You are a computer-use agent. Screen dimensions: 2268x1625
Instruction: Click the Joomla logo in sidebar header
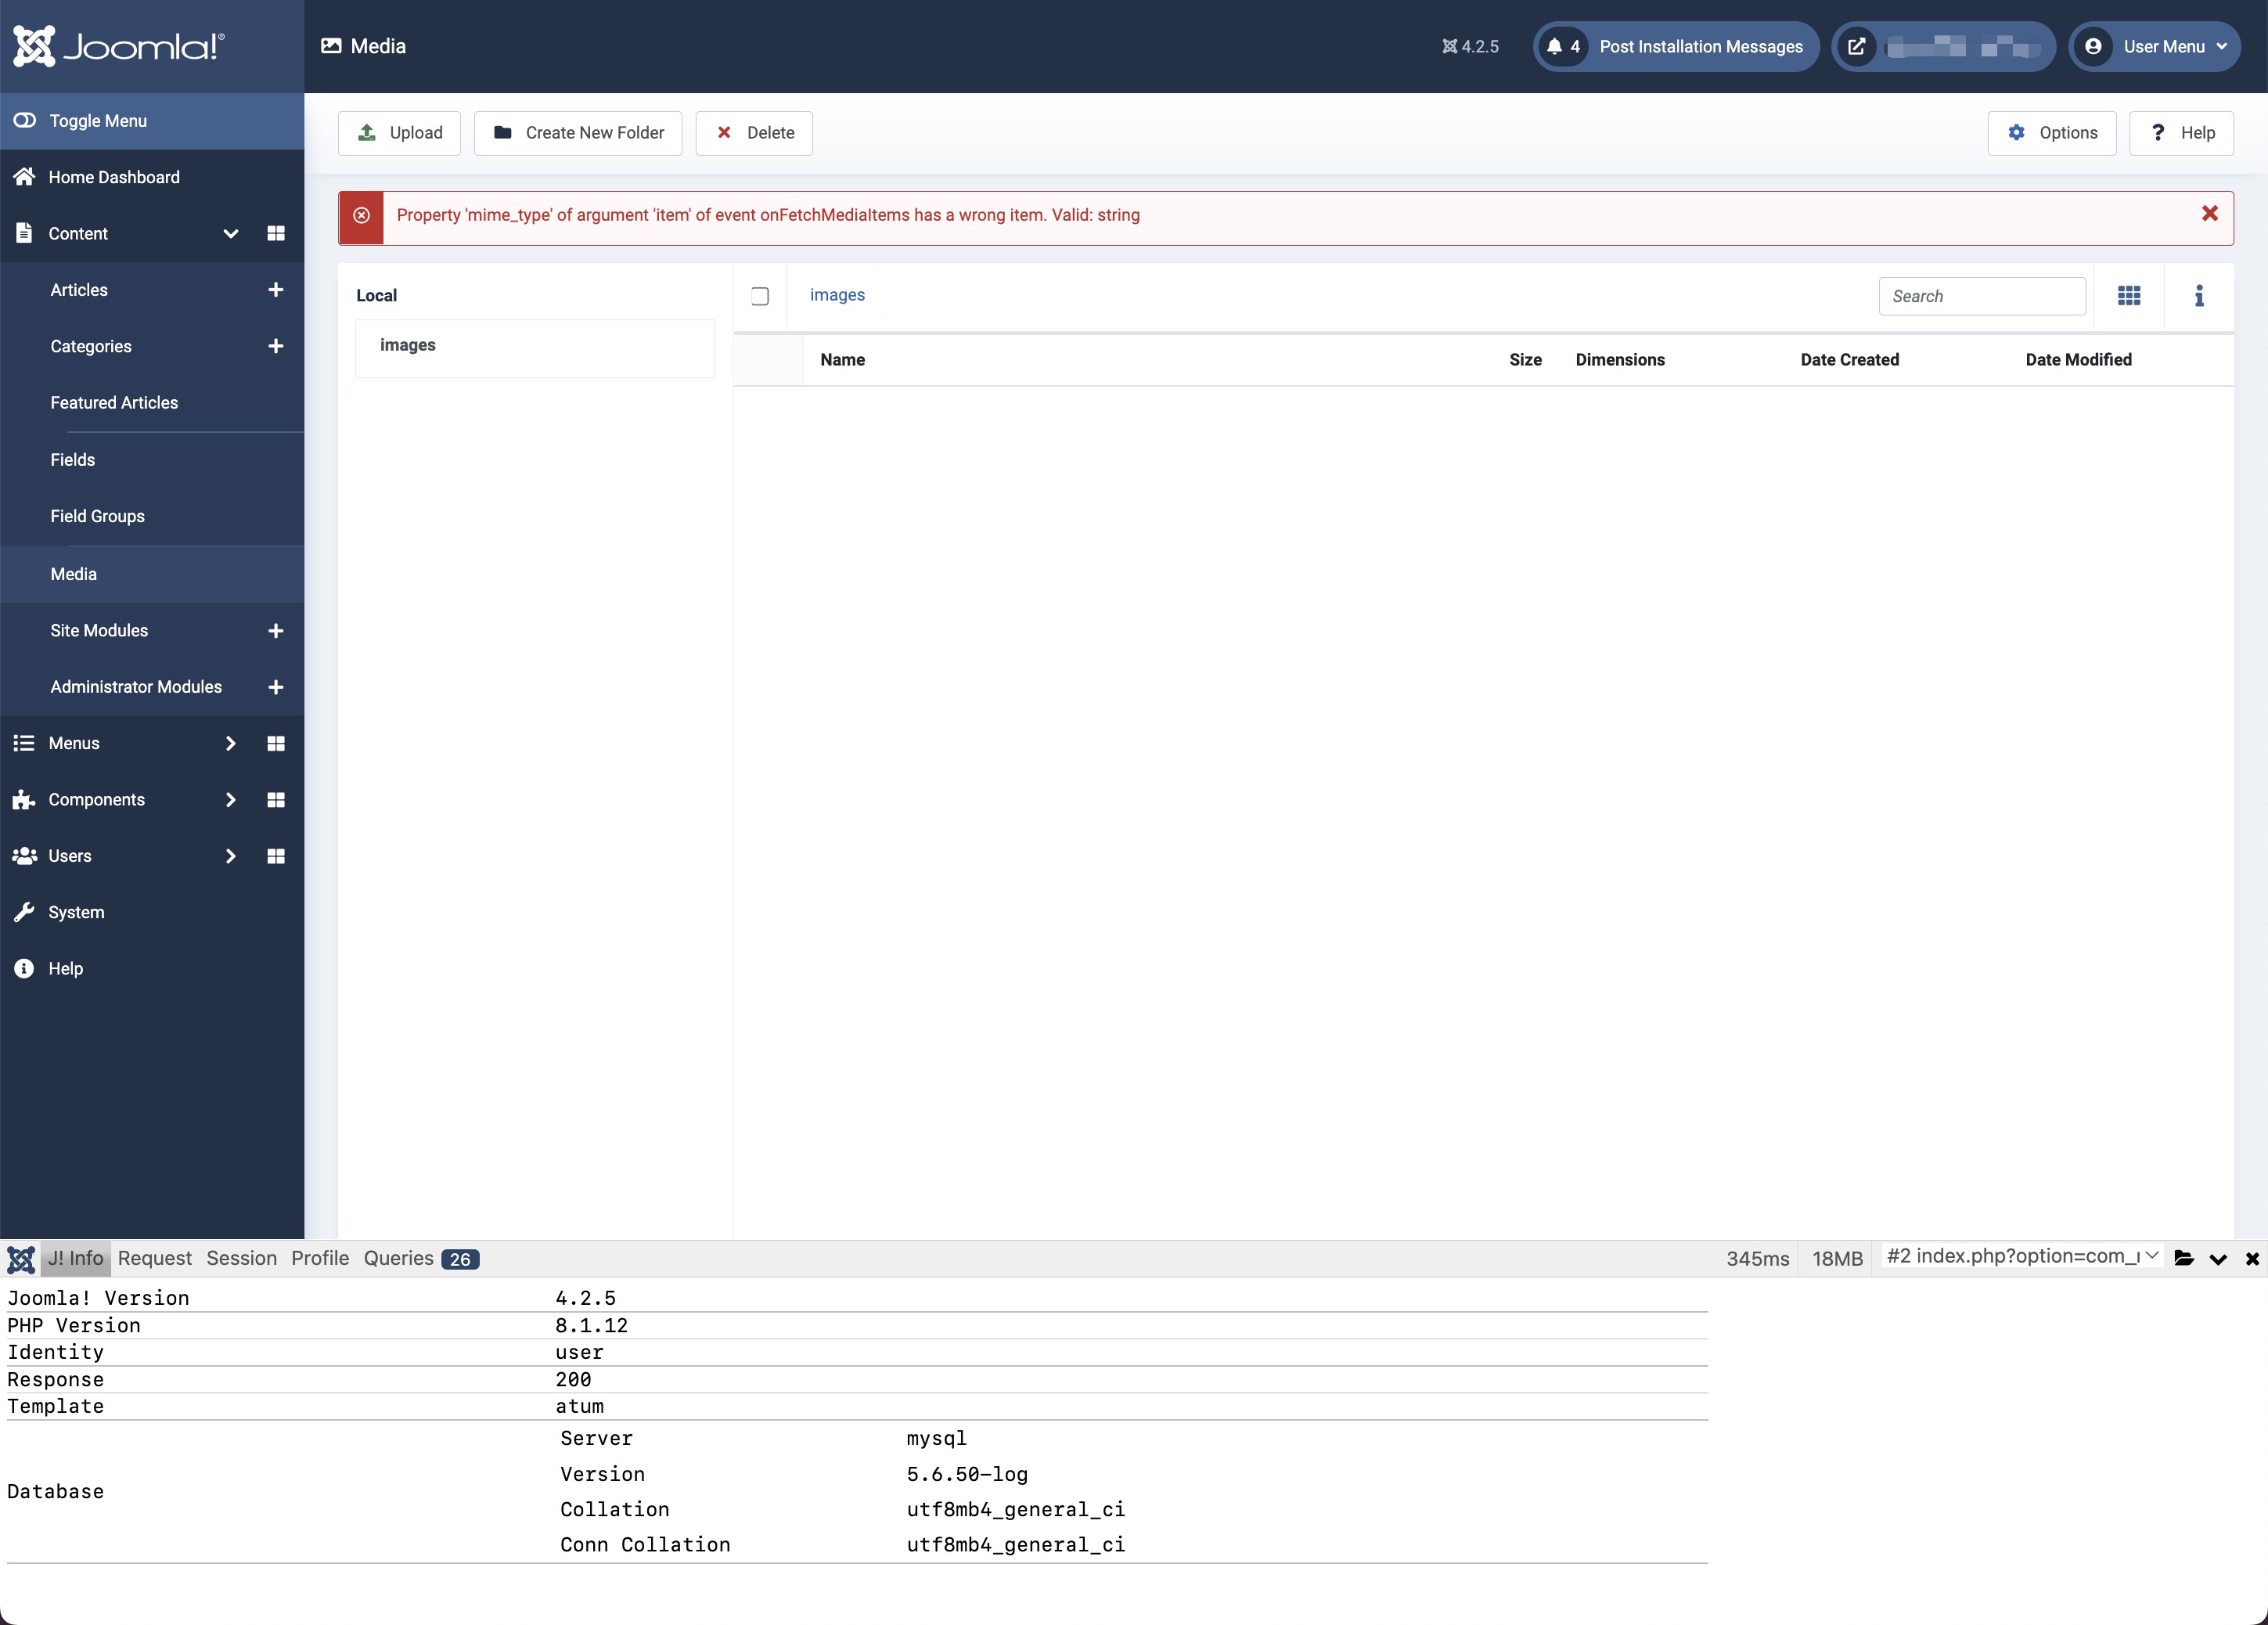118,46
